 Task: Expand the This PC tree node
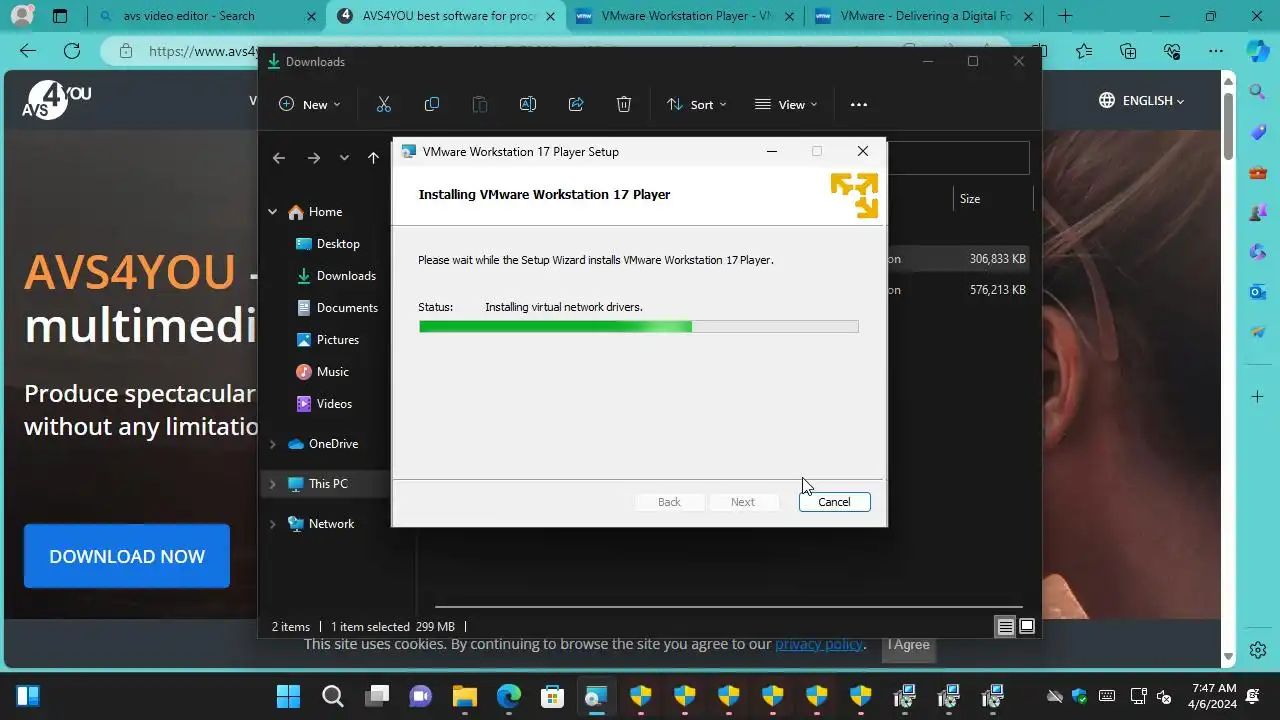point(272,484)
